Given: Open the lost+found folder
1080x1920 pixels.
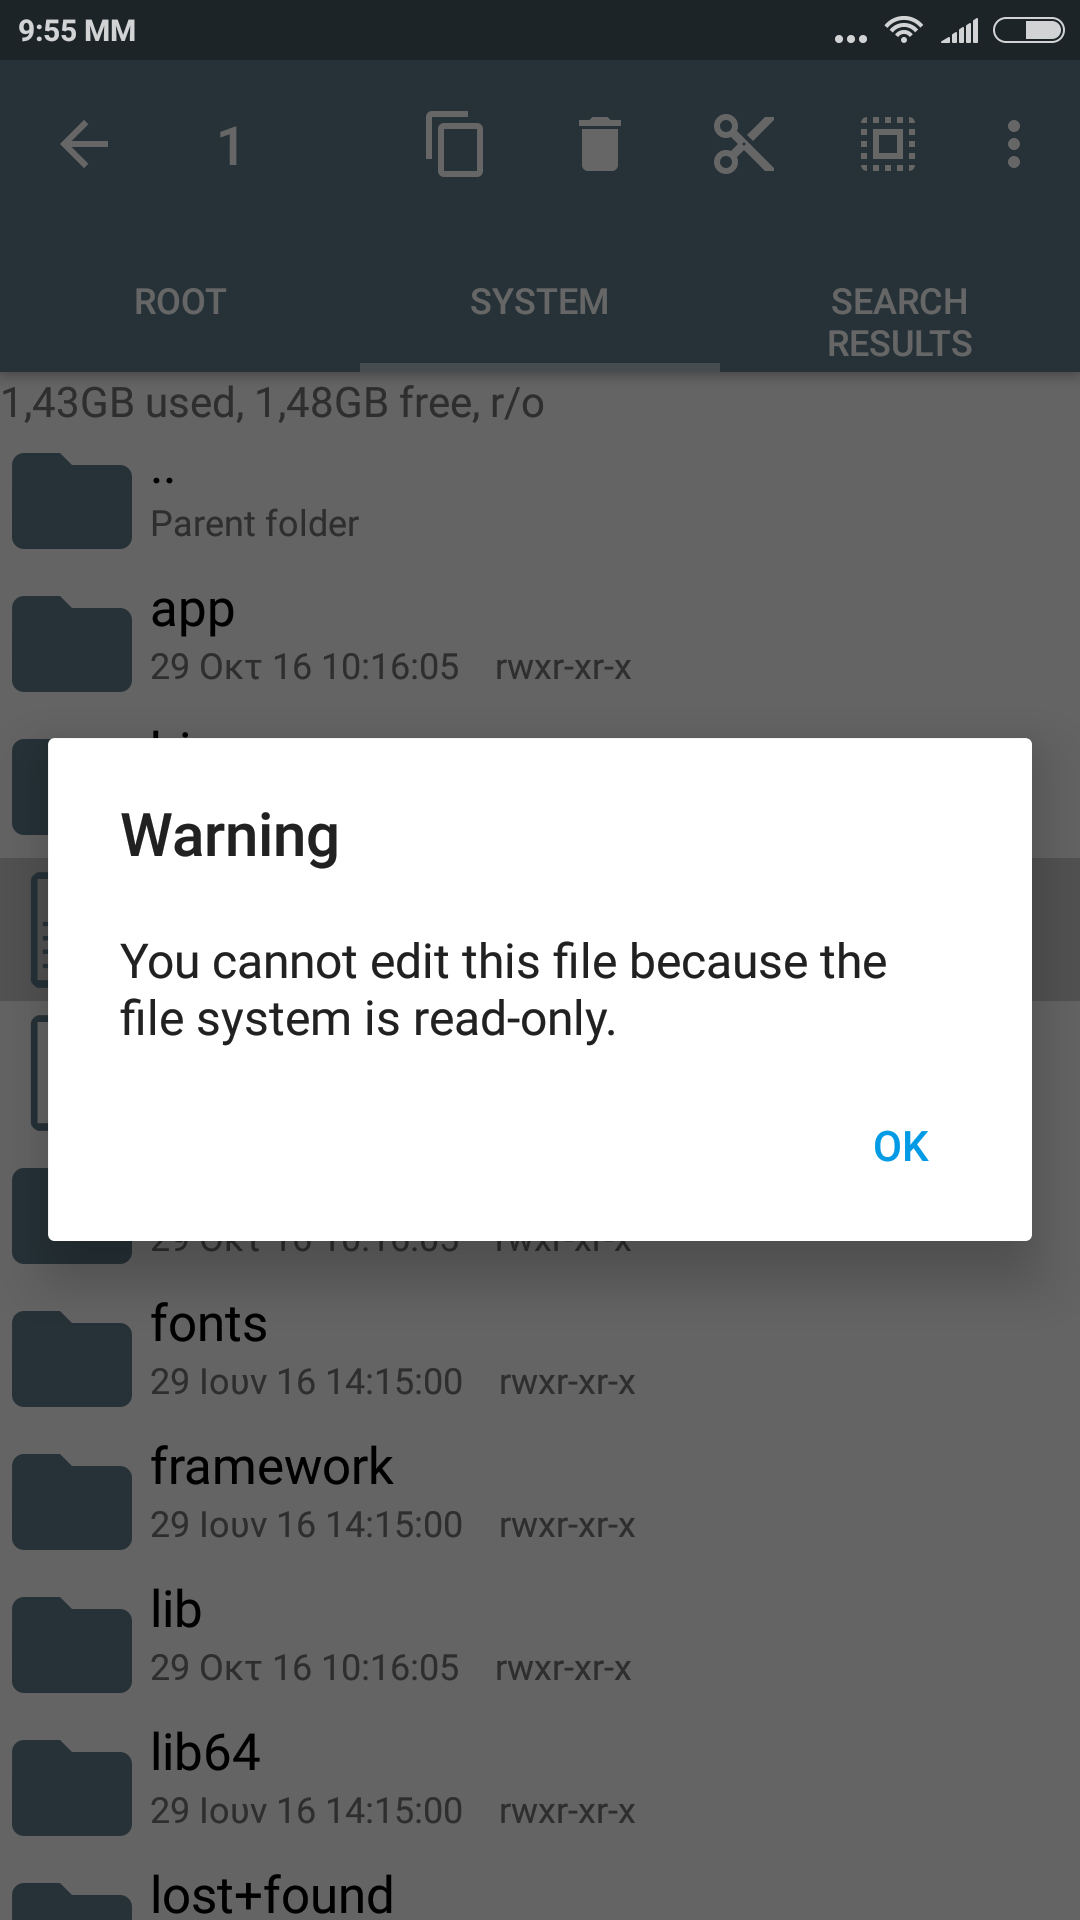Looking at the screenshot, I should [540, 1890].
